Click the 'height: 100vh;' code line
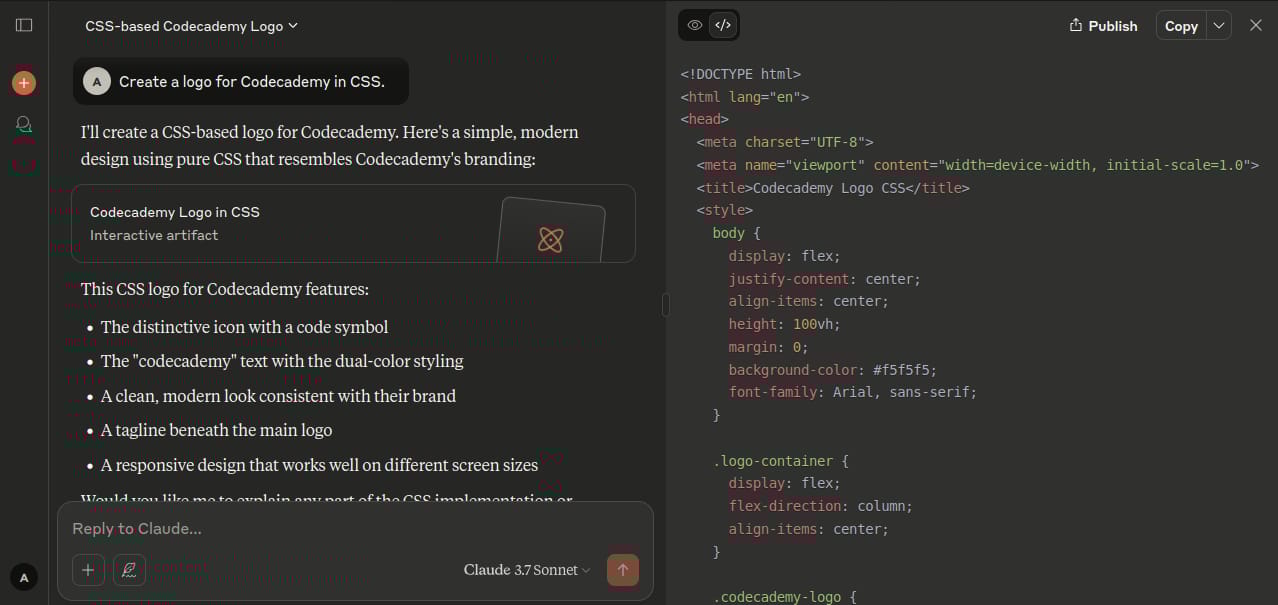The height and width of the screenshot is (605, 1278). click(x=784, y=324)
